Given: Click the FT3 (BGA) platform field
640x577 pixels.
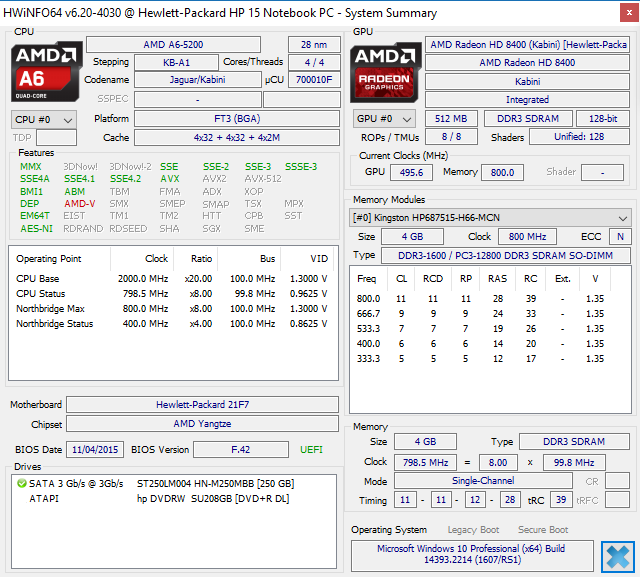Looking at the screenshot, I should tap(237, 119).
